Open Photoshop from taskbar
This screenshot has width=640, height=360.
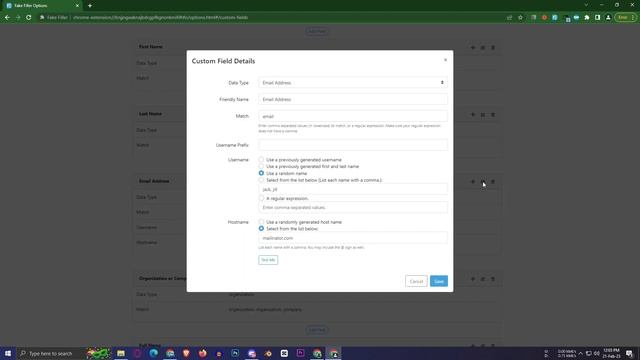click(235, 353)
